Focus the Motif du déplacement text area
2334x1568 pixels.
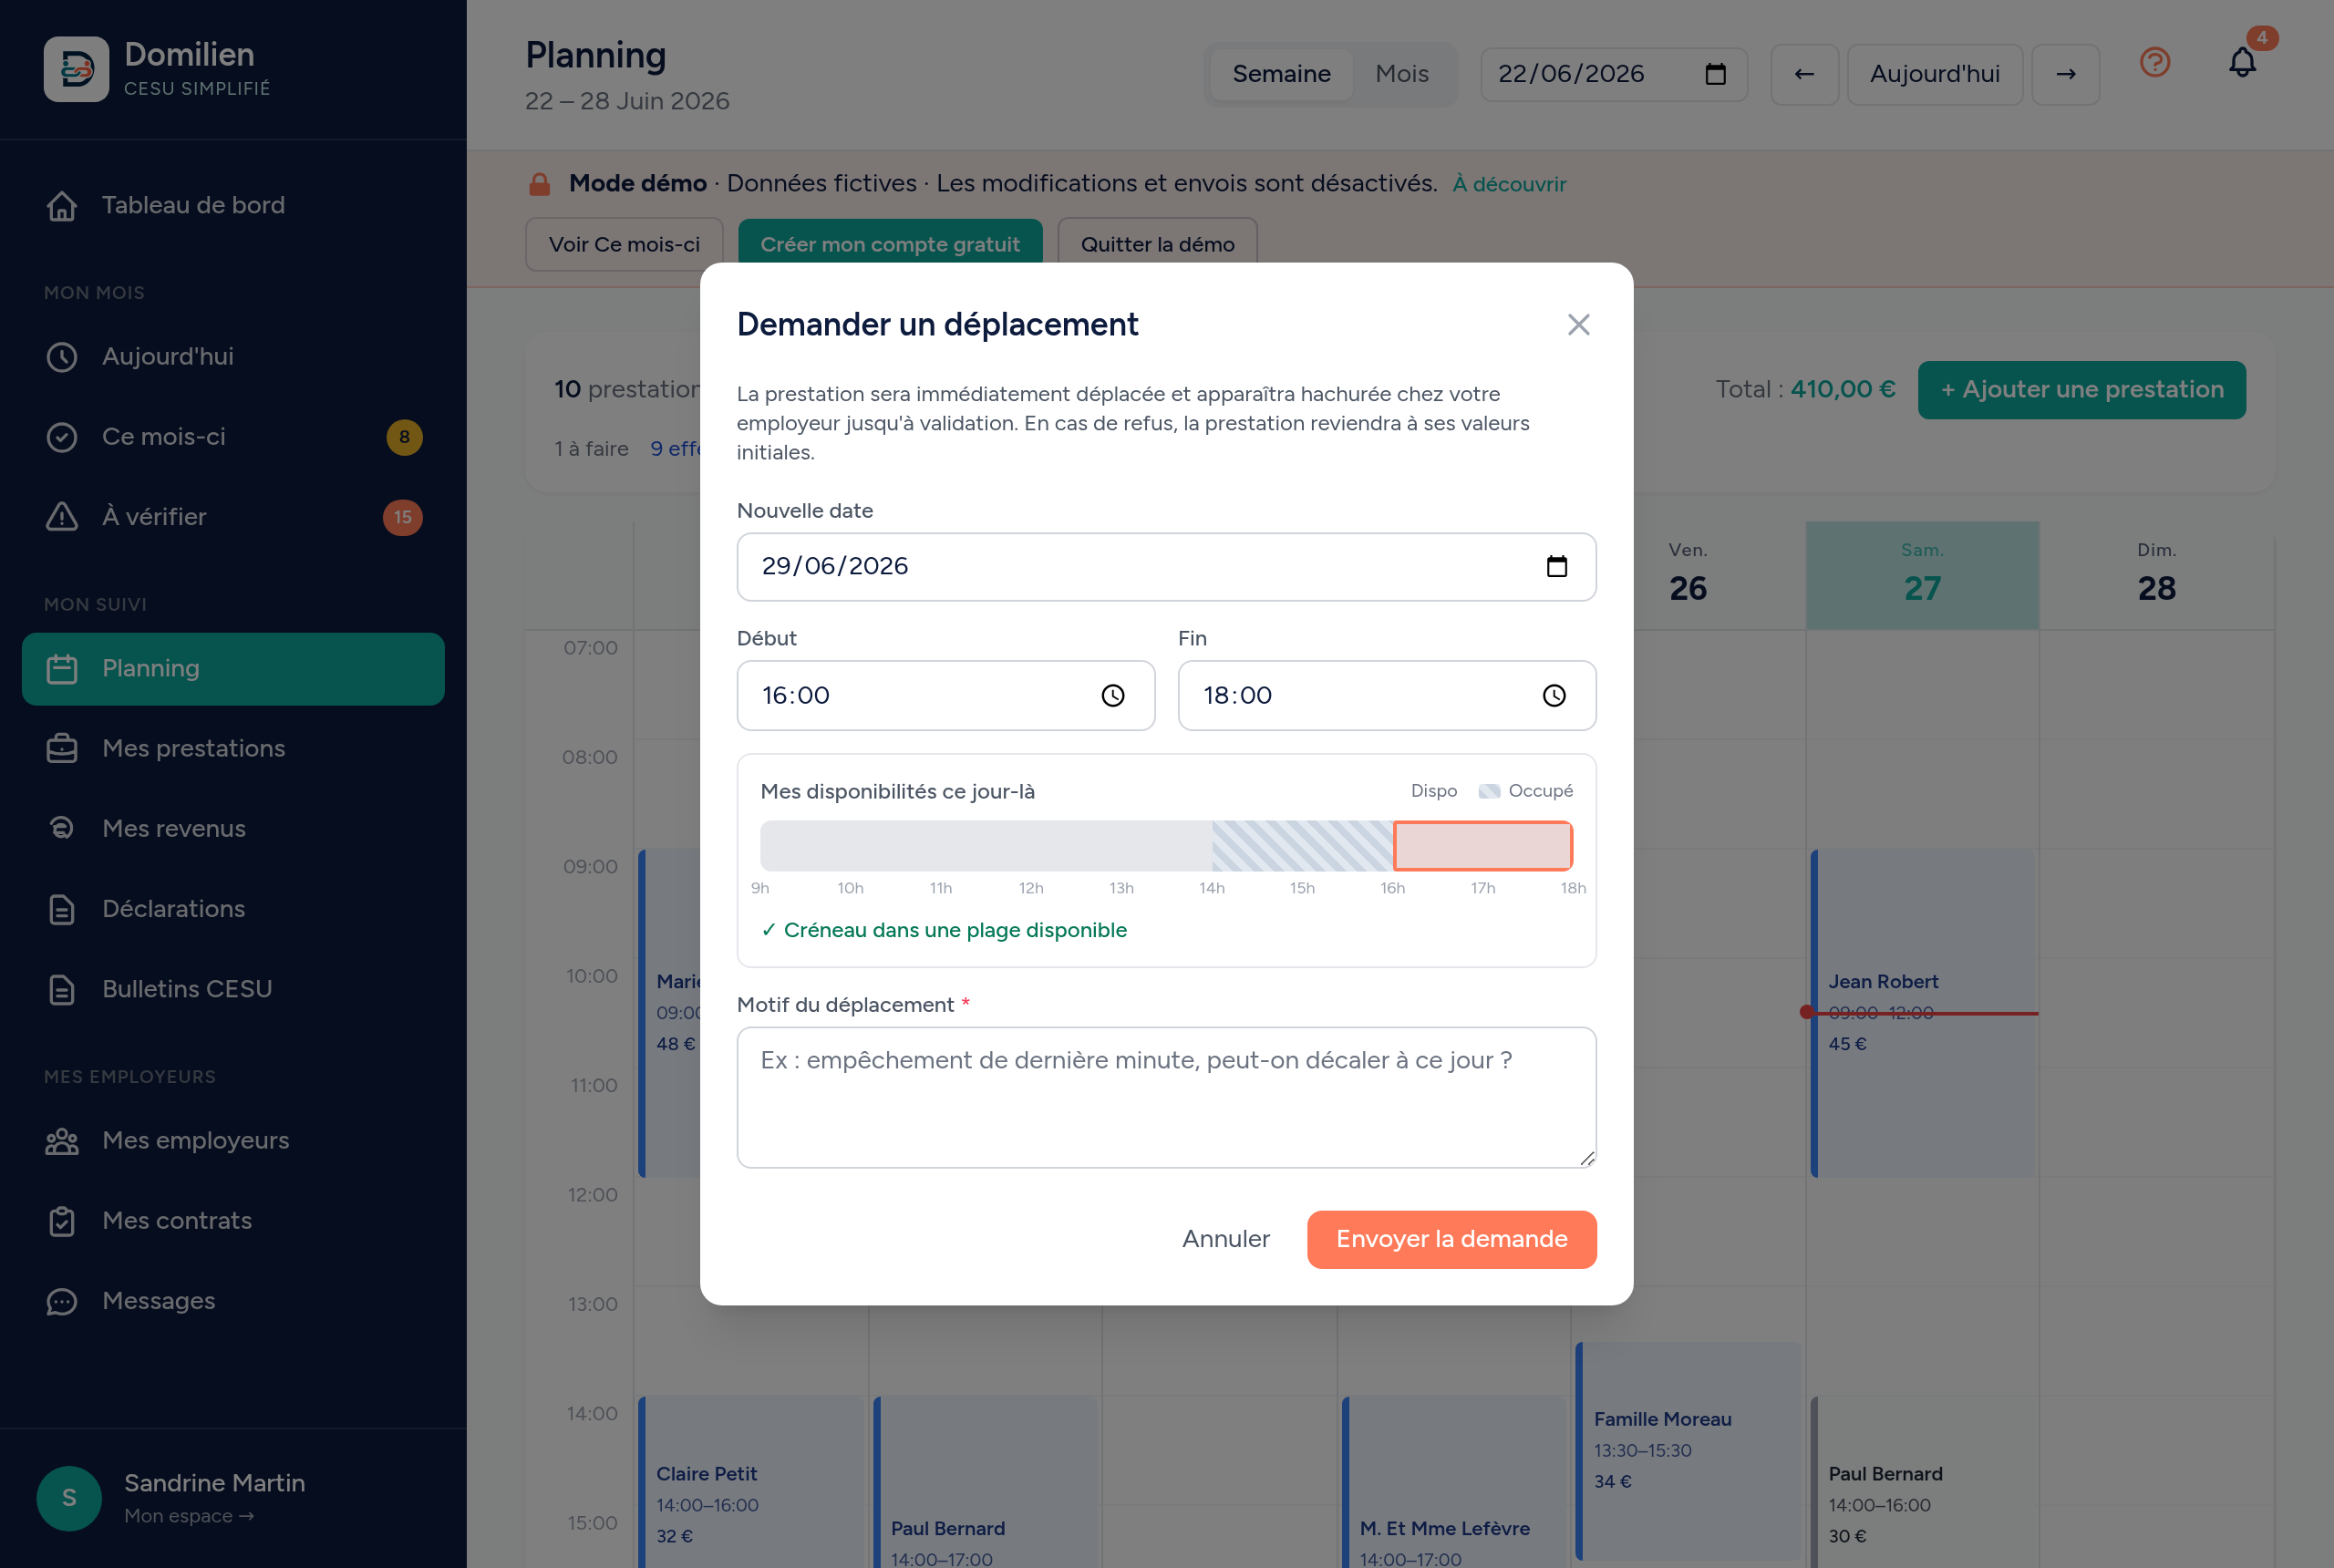tap(1166, 1097)
